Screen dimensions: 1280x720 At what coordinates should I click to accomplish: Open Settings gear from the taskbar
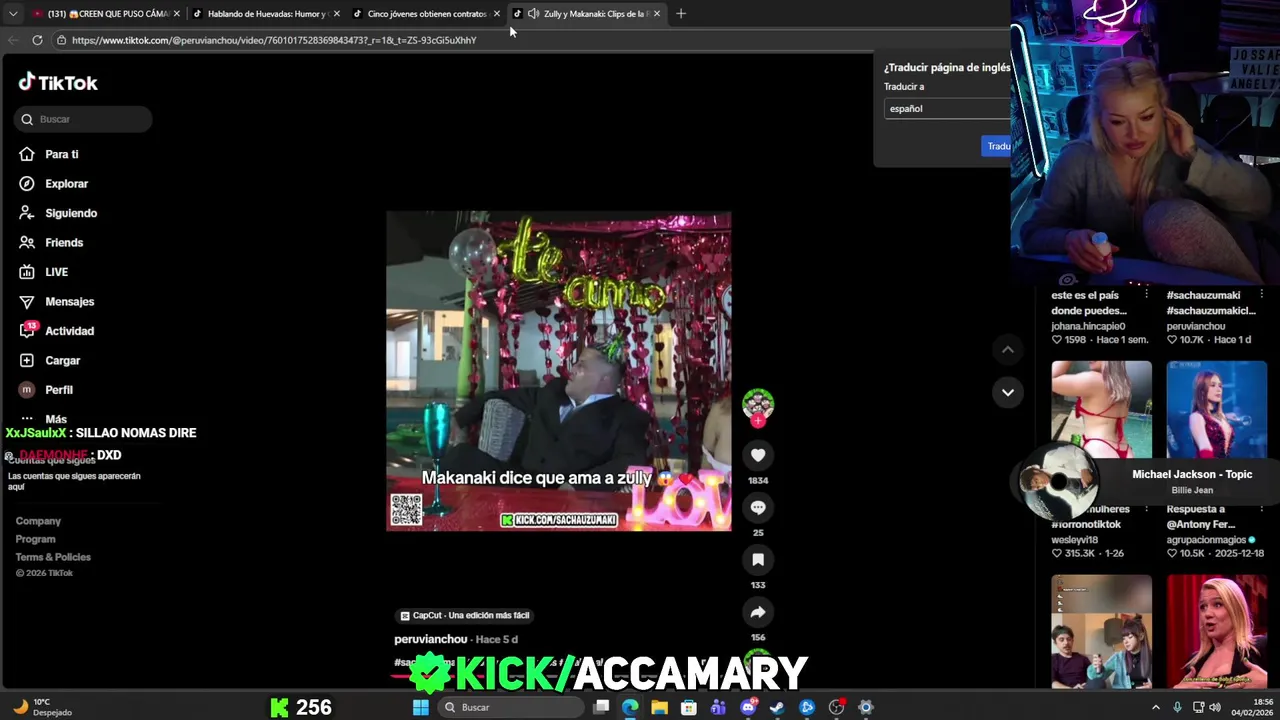coord(866,707)
